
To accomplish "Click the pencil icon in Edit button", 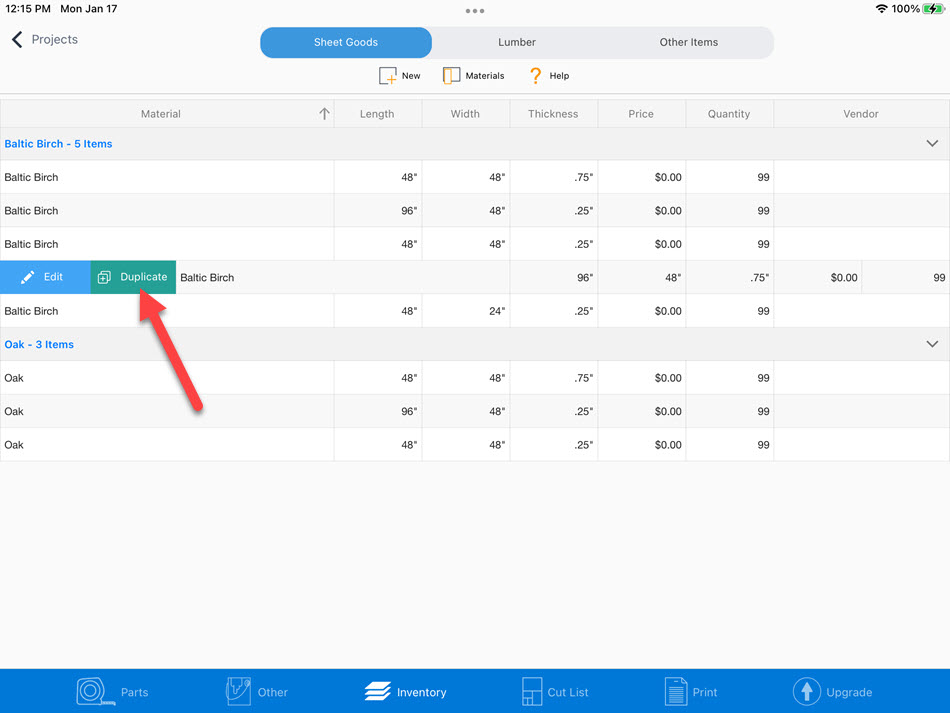I will 27,277.
